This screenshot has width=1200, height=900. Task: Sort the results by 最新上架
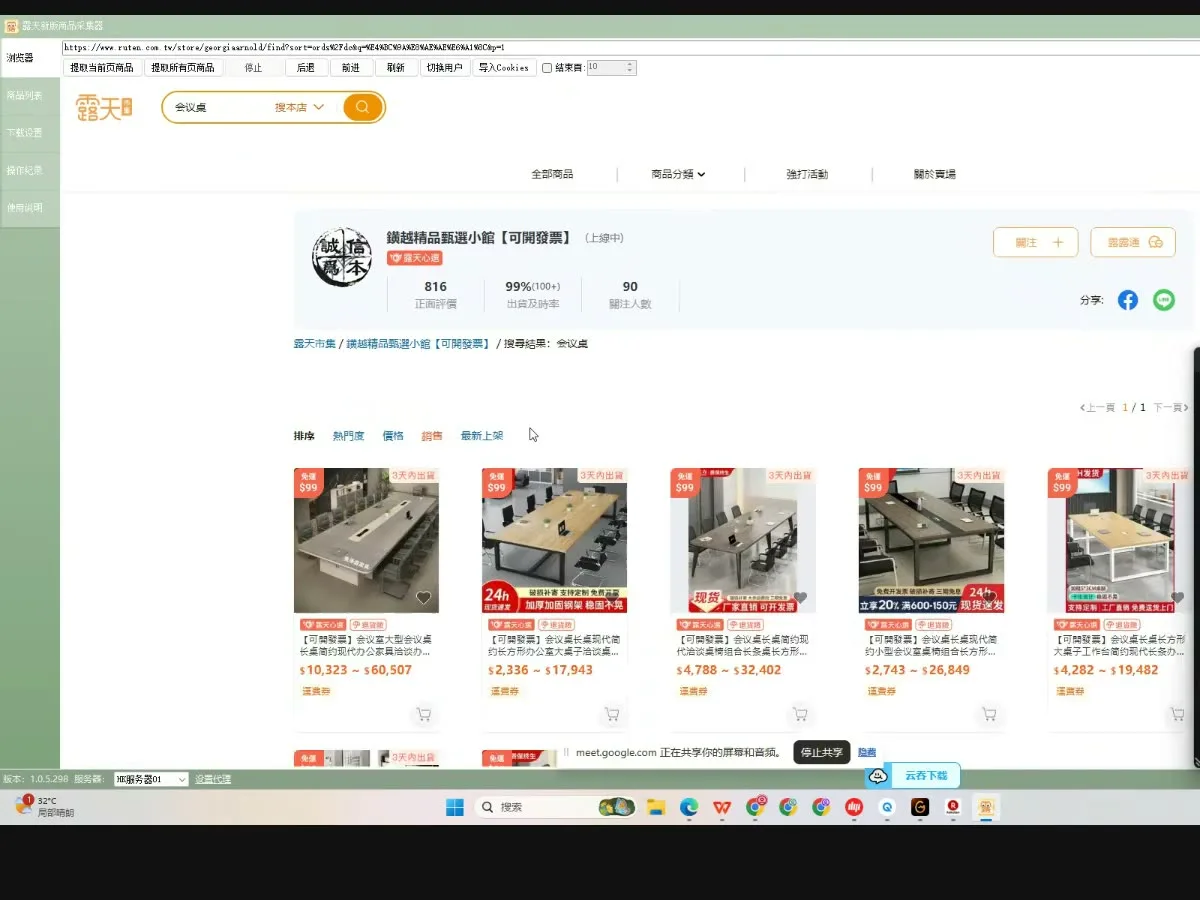click(x=482, y=436)
